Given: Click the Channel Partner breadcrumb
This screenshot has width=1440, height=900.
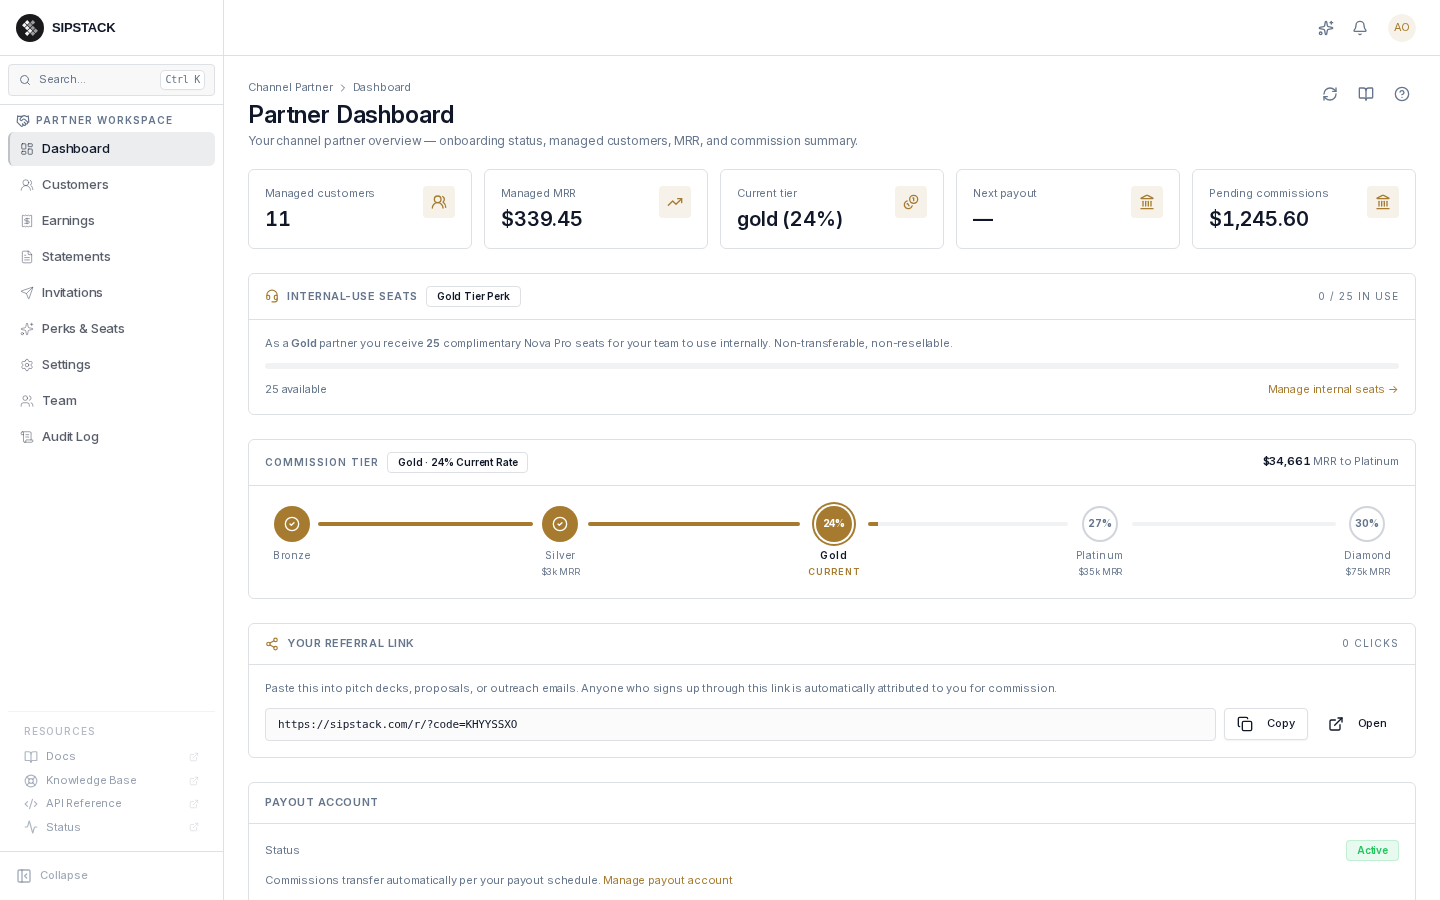Looking at the screenshot, I should click(290, 88).
